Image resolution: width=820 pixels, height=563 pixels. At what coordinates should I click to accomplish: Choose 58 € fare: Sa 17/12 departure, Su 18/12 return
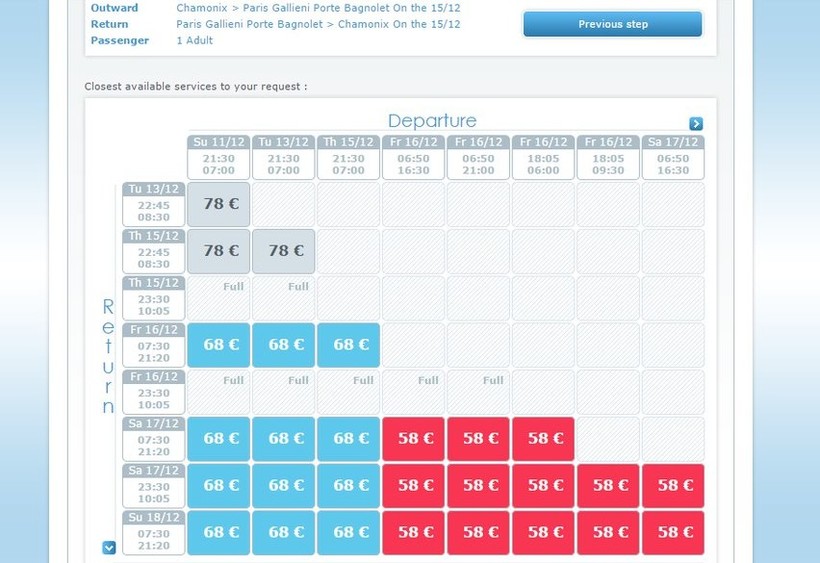[x=673, y=533]
